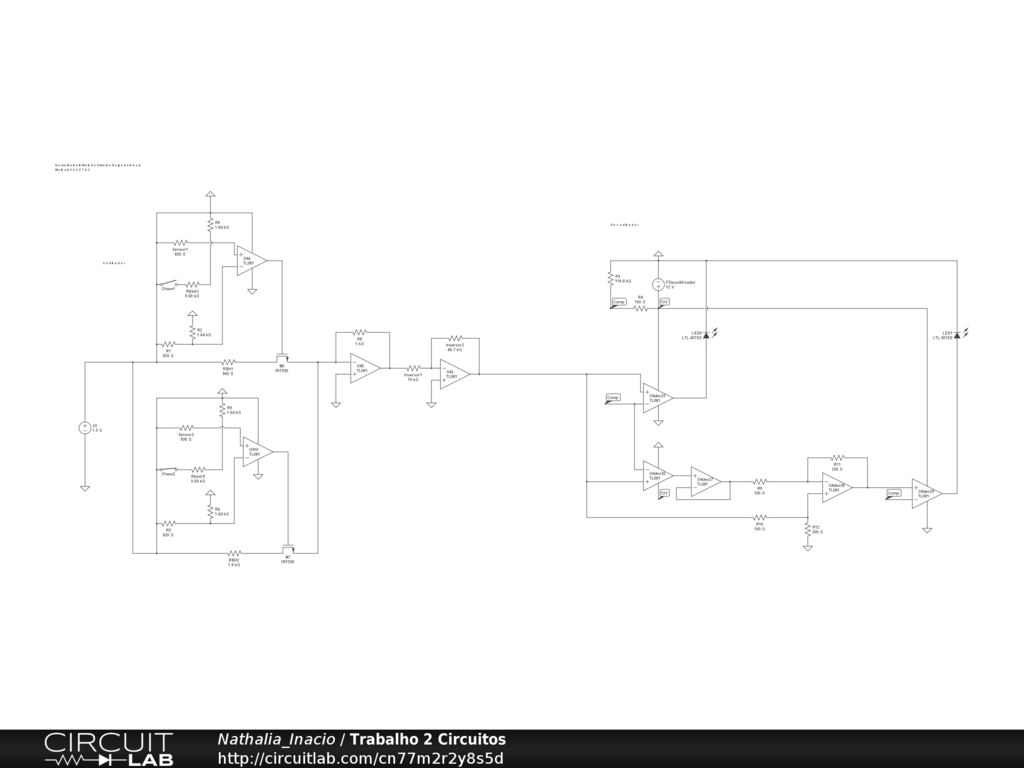Select the Inversor1 10 kΩ resistor
Image resolution: width=1024 pixels, height=768 pixels.
tap(413, 369)
